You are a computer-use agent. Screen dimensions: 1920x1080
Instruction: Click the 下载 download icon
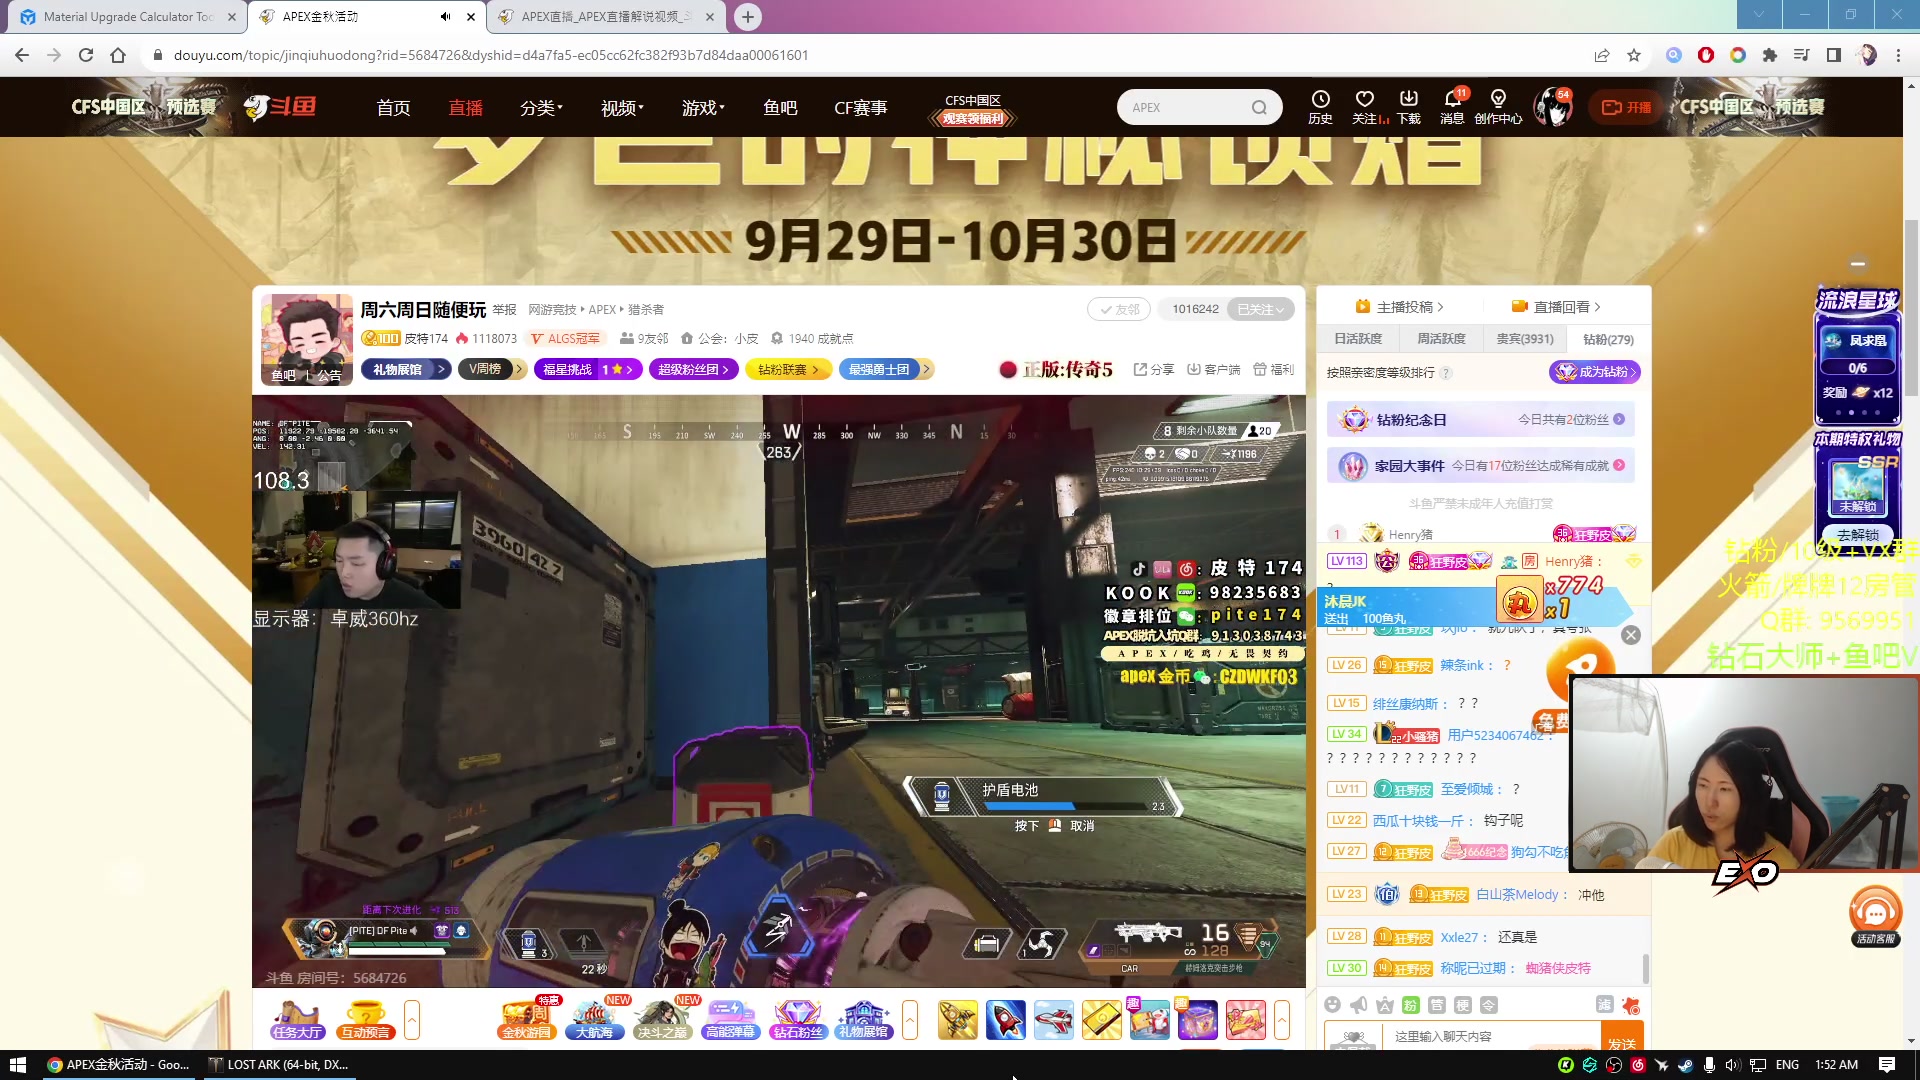pos(1408,106)
